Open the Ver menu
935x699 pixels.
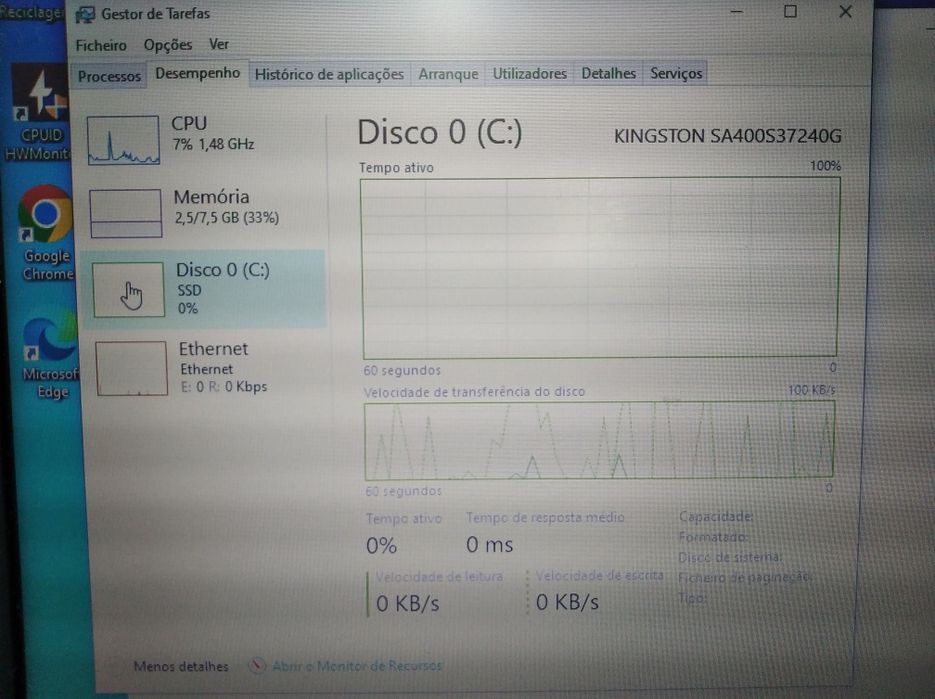pos(219,45)
